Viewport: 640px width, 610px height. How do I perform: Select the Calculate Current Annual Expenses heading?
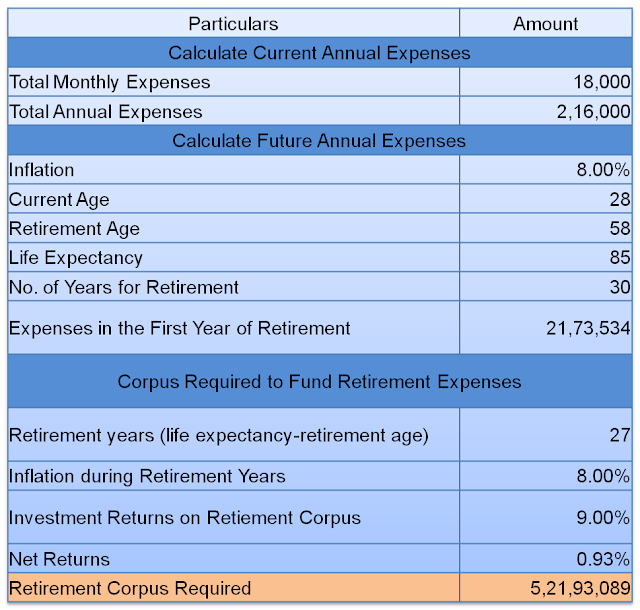point(319,53)
